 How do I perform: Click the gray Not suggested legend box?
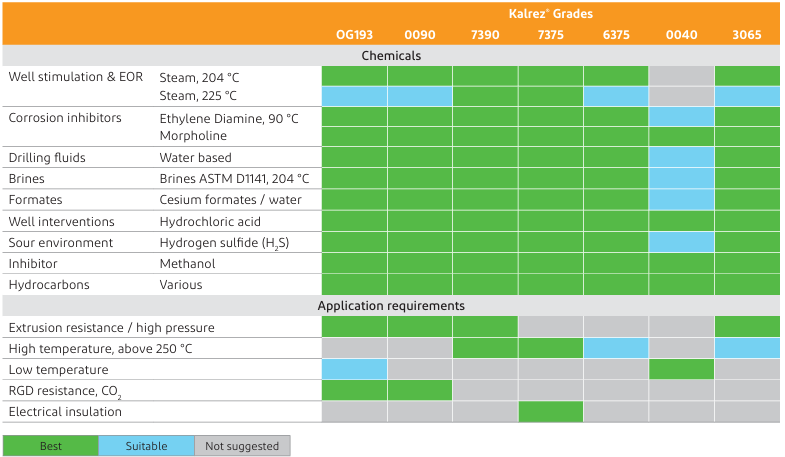[x=242, y=446]
